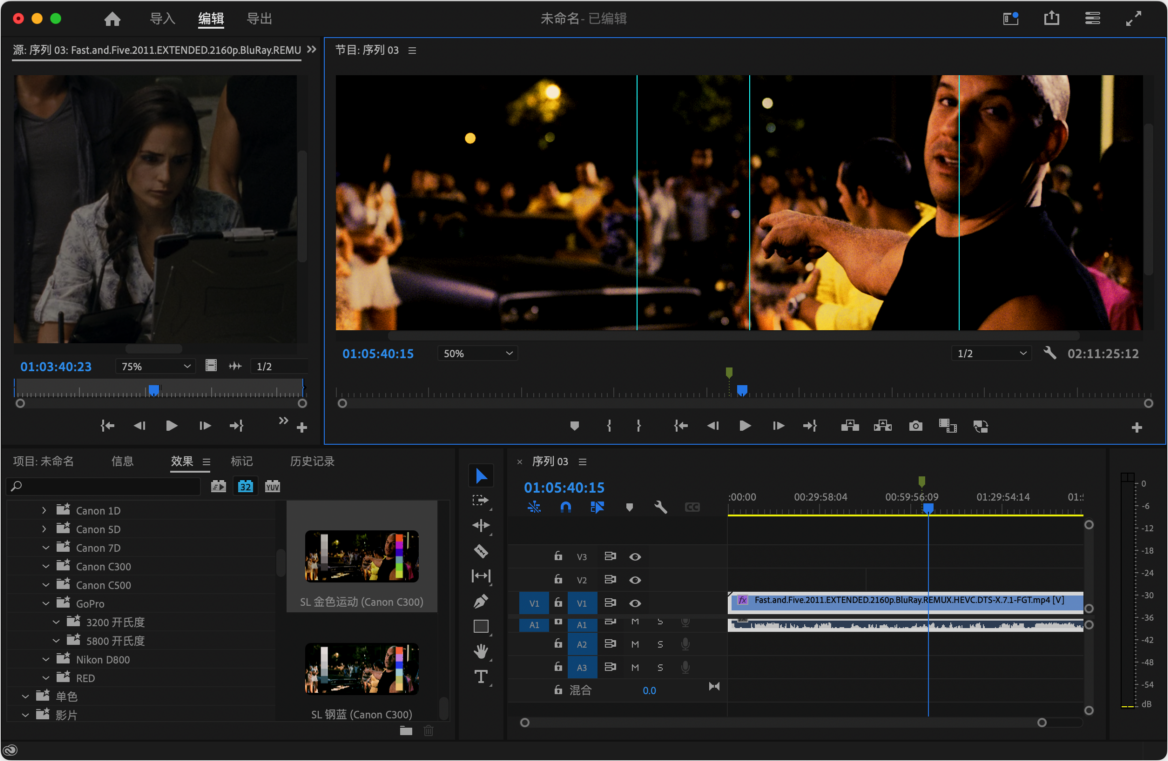
Task: Open 序列 03 timeline panel menu
Action: click(583, 462)
